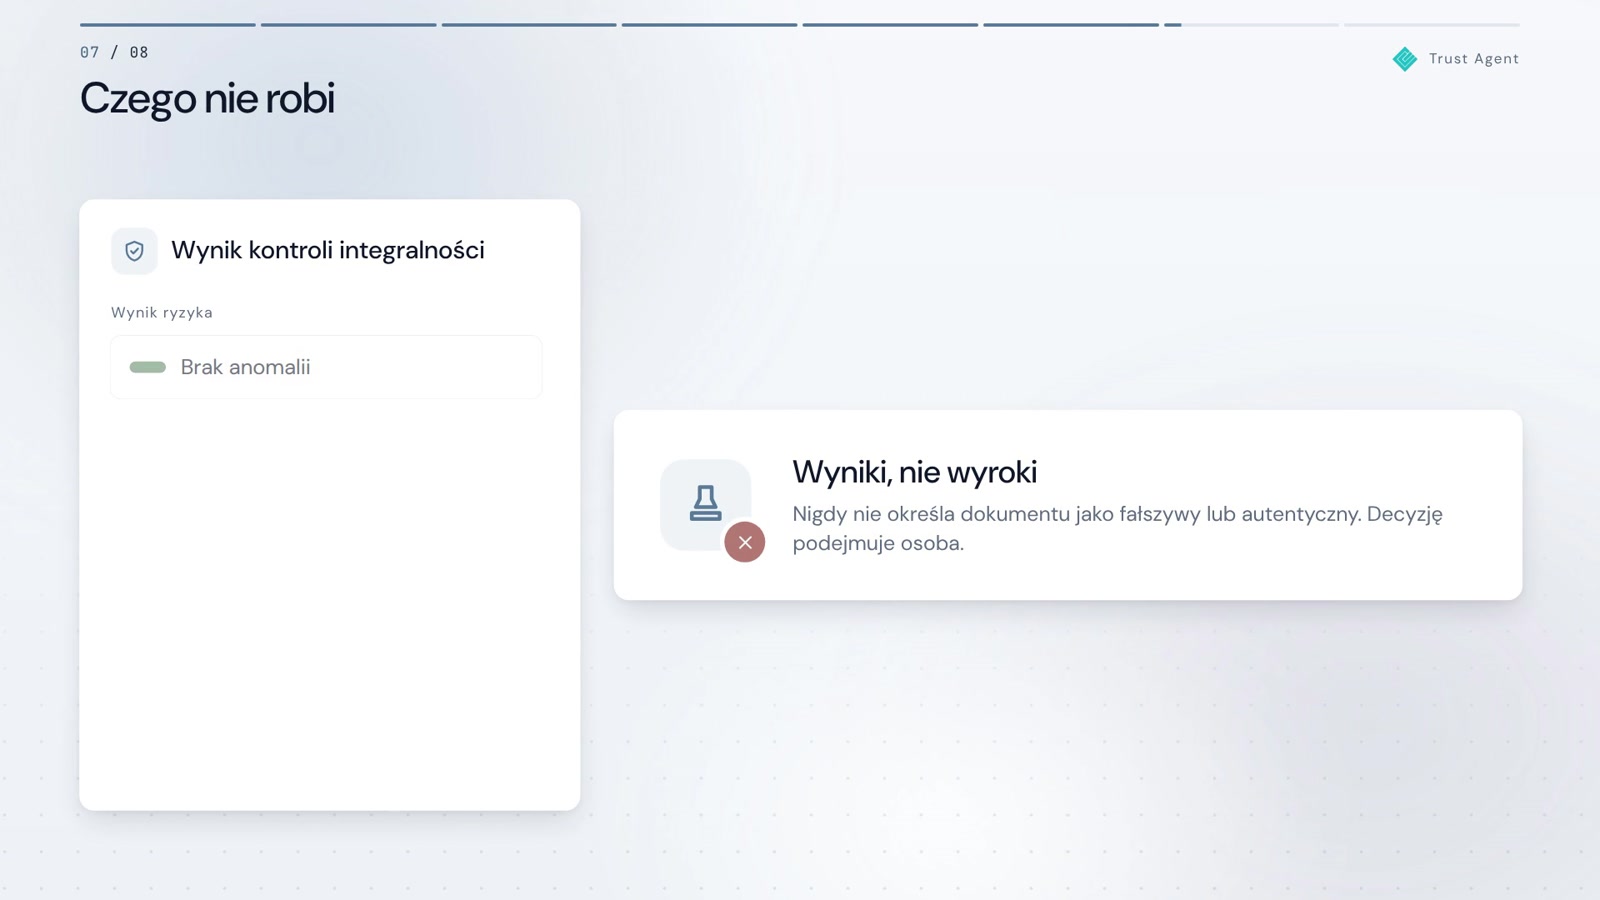Jump to the last progress bar segment
Screen dimensions: 1600x900
pos(1432,25)
